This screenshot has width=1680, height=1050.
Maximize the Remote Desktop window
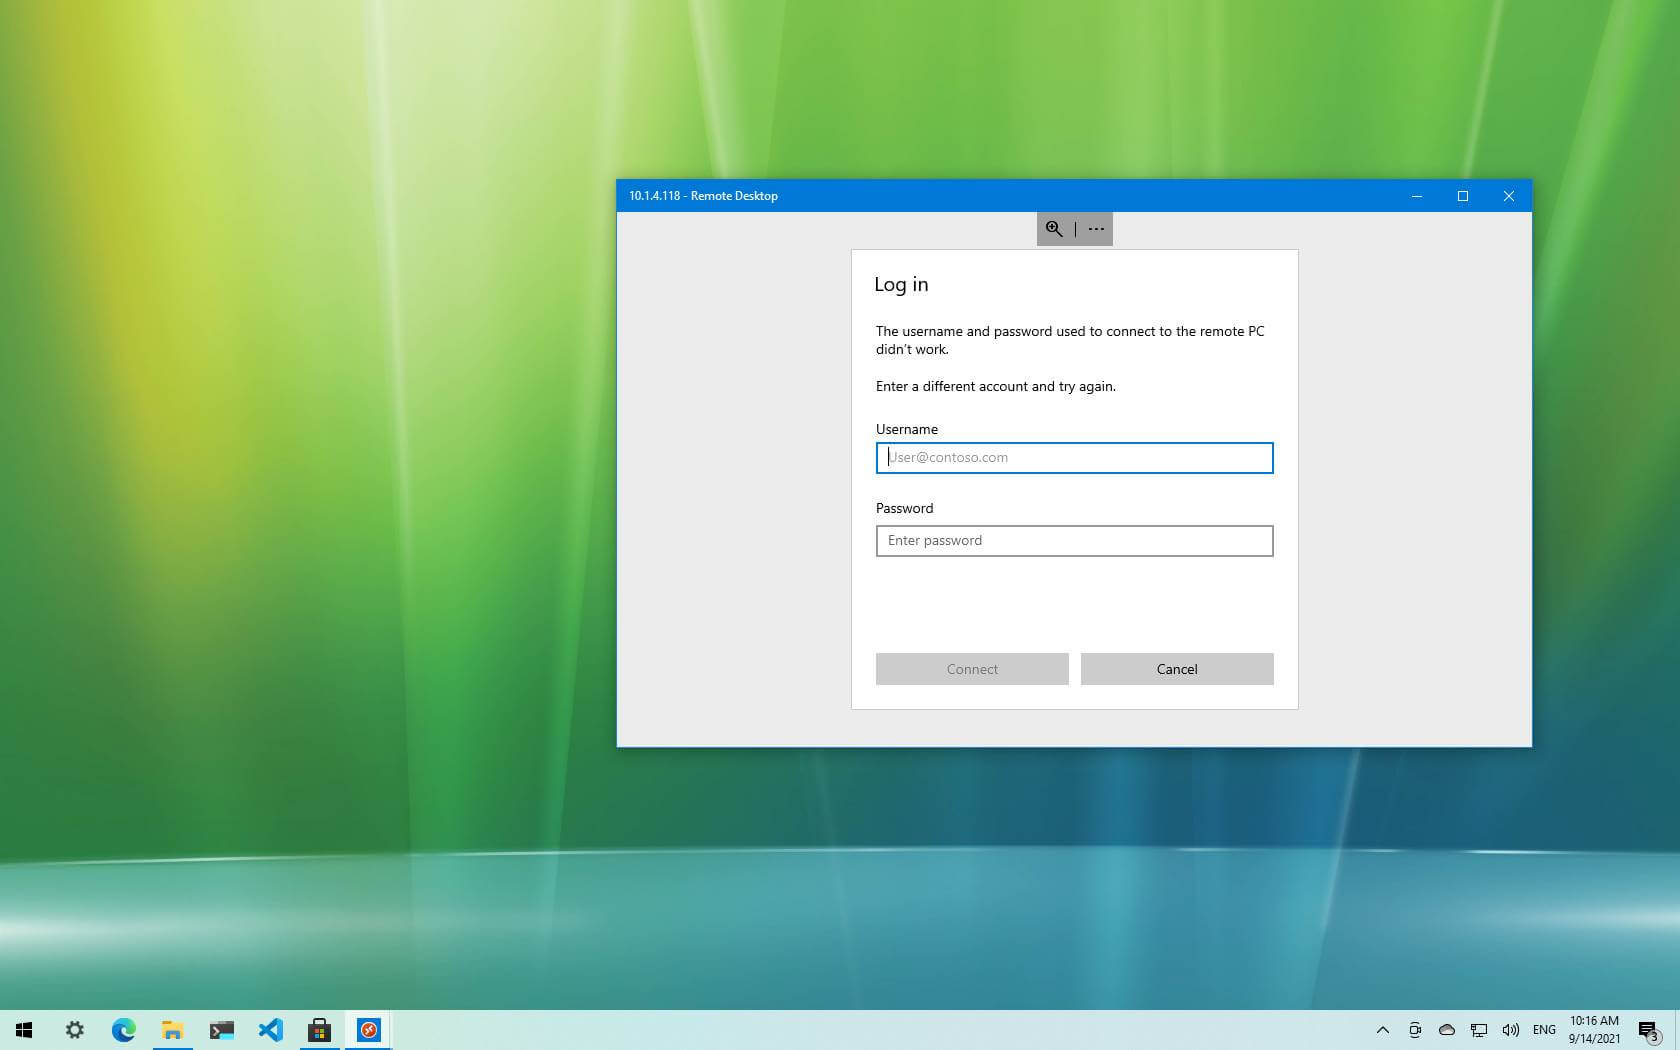(x=1463, y=196)
